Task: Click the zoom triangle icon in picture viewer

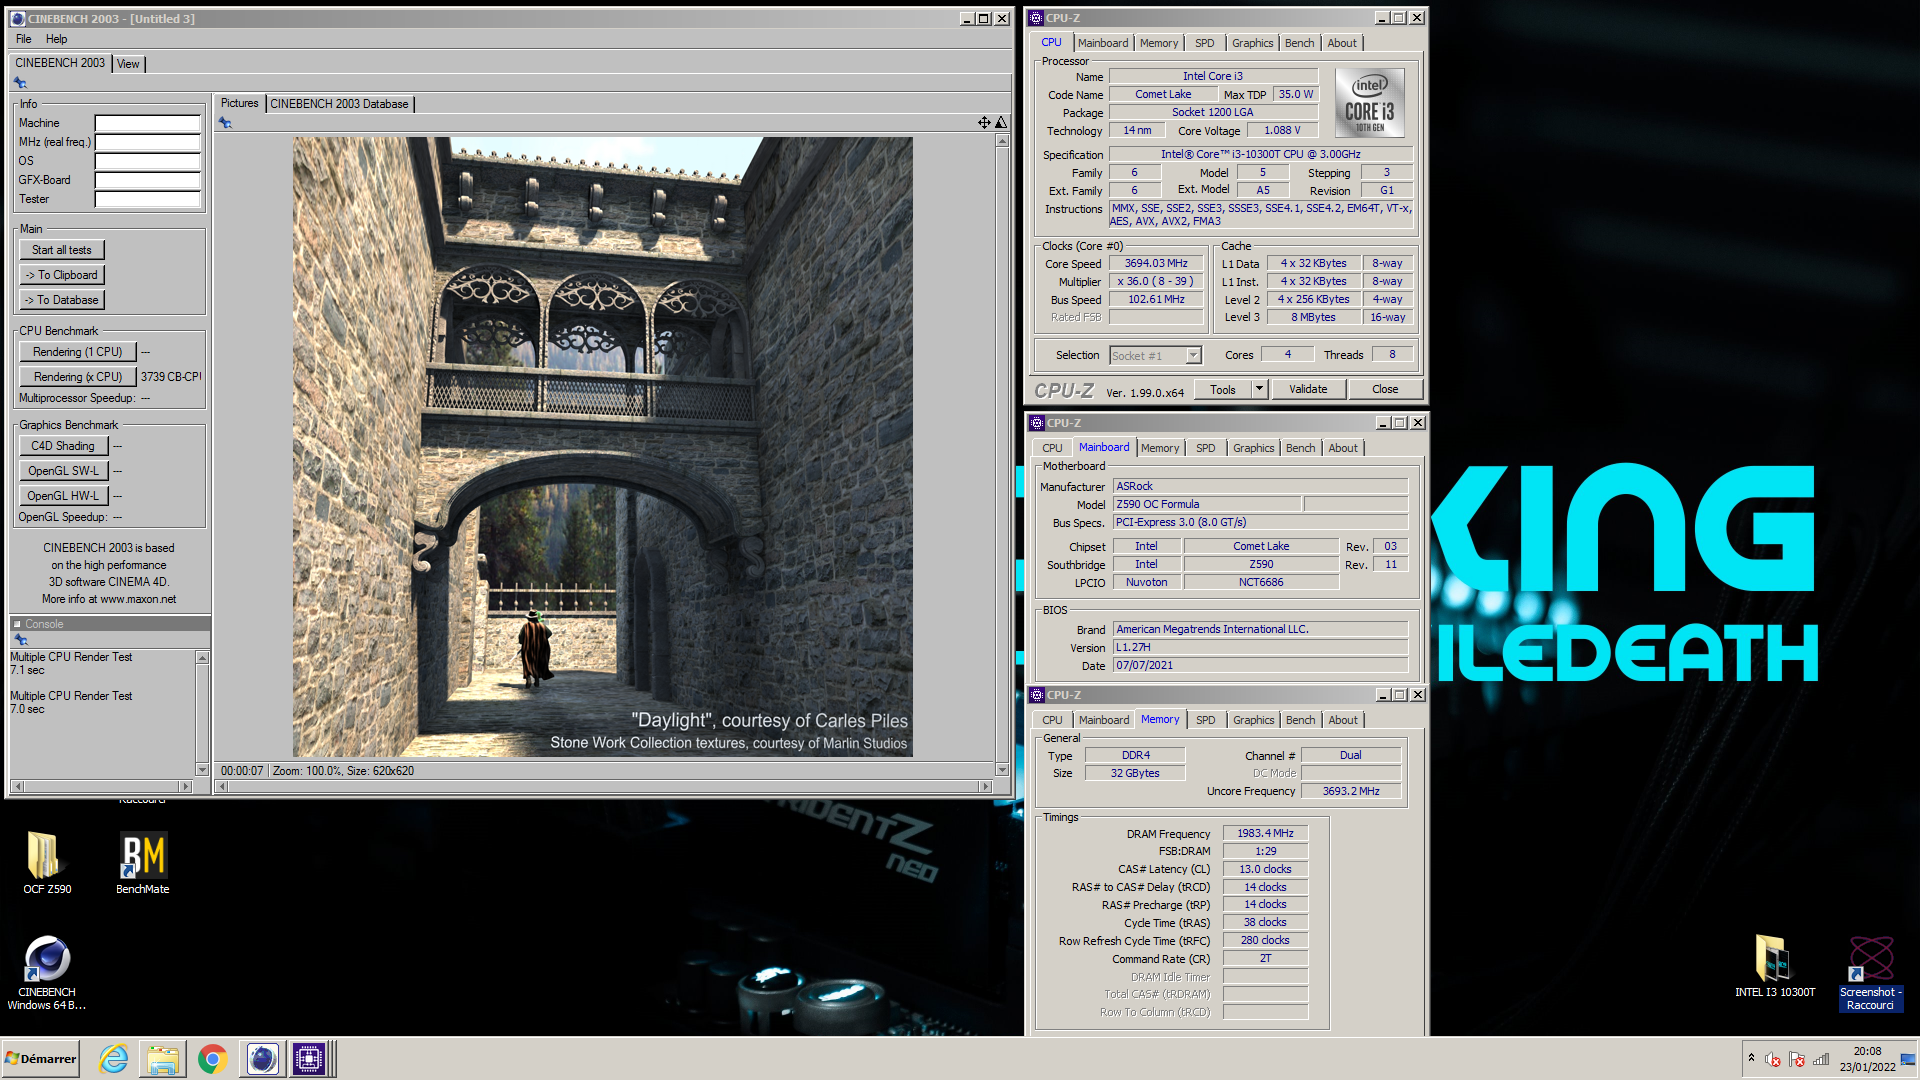Action: (x=1001, y=122)
